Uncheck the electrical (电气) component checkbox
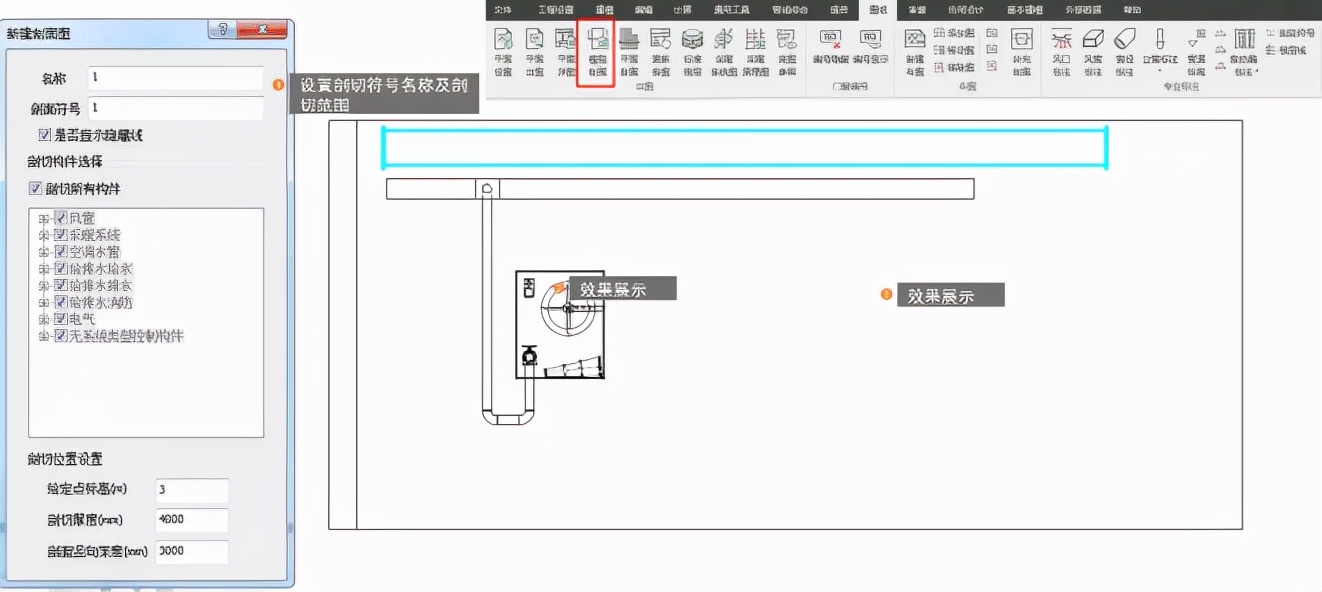This screenshot has width=1322, height=592. (x=61, y=319)
